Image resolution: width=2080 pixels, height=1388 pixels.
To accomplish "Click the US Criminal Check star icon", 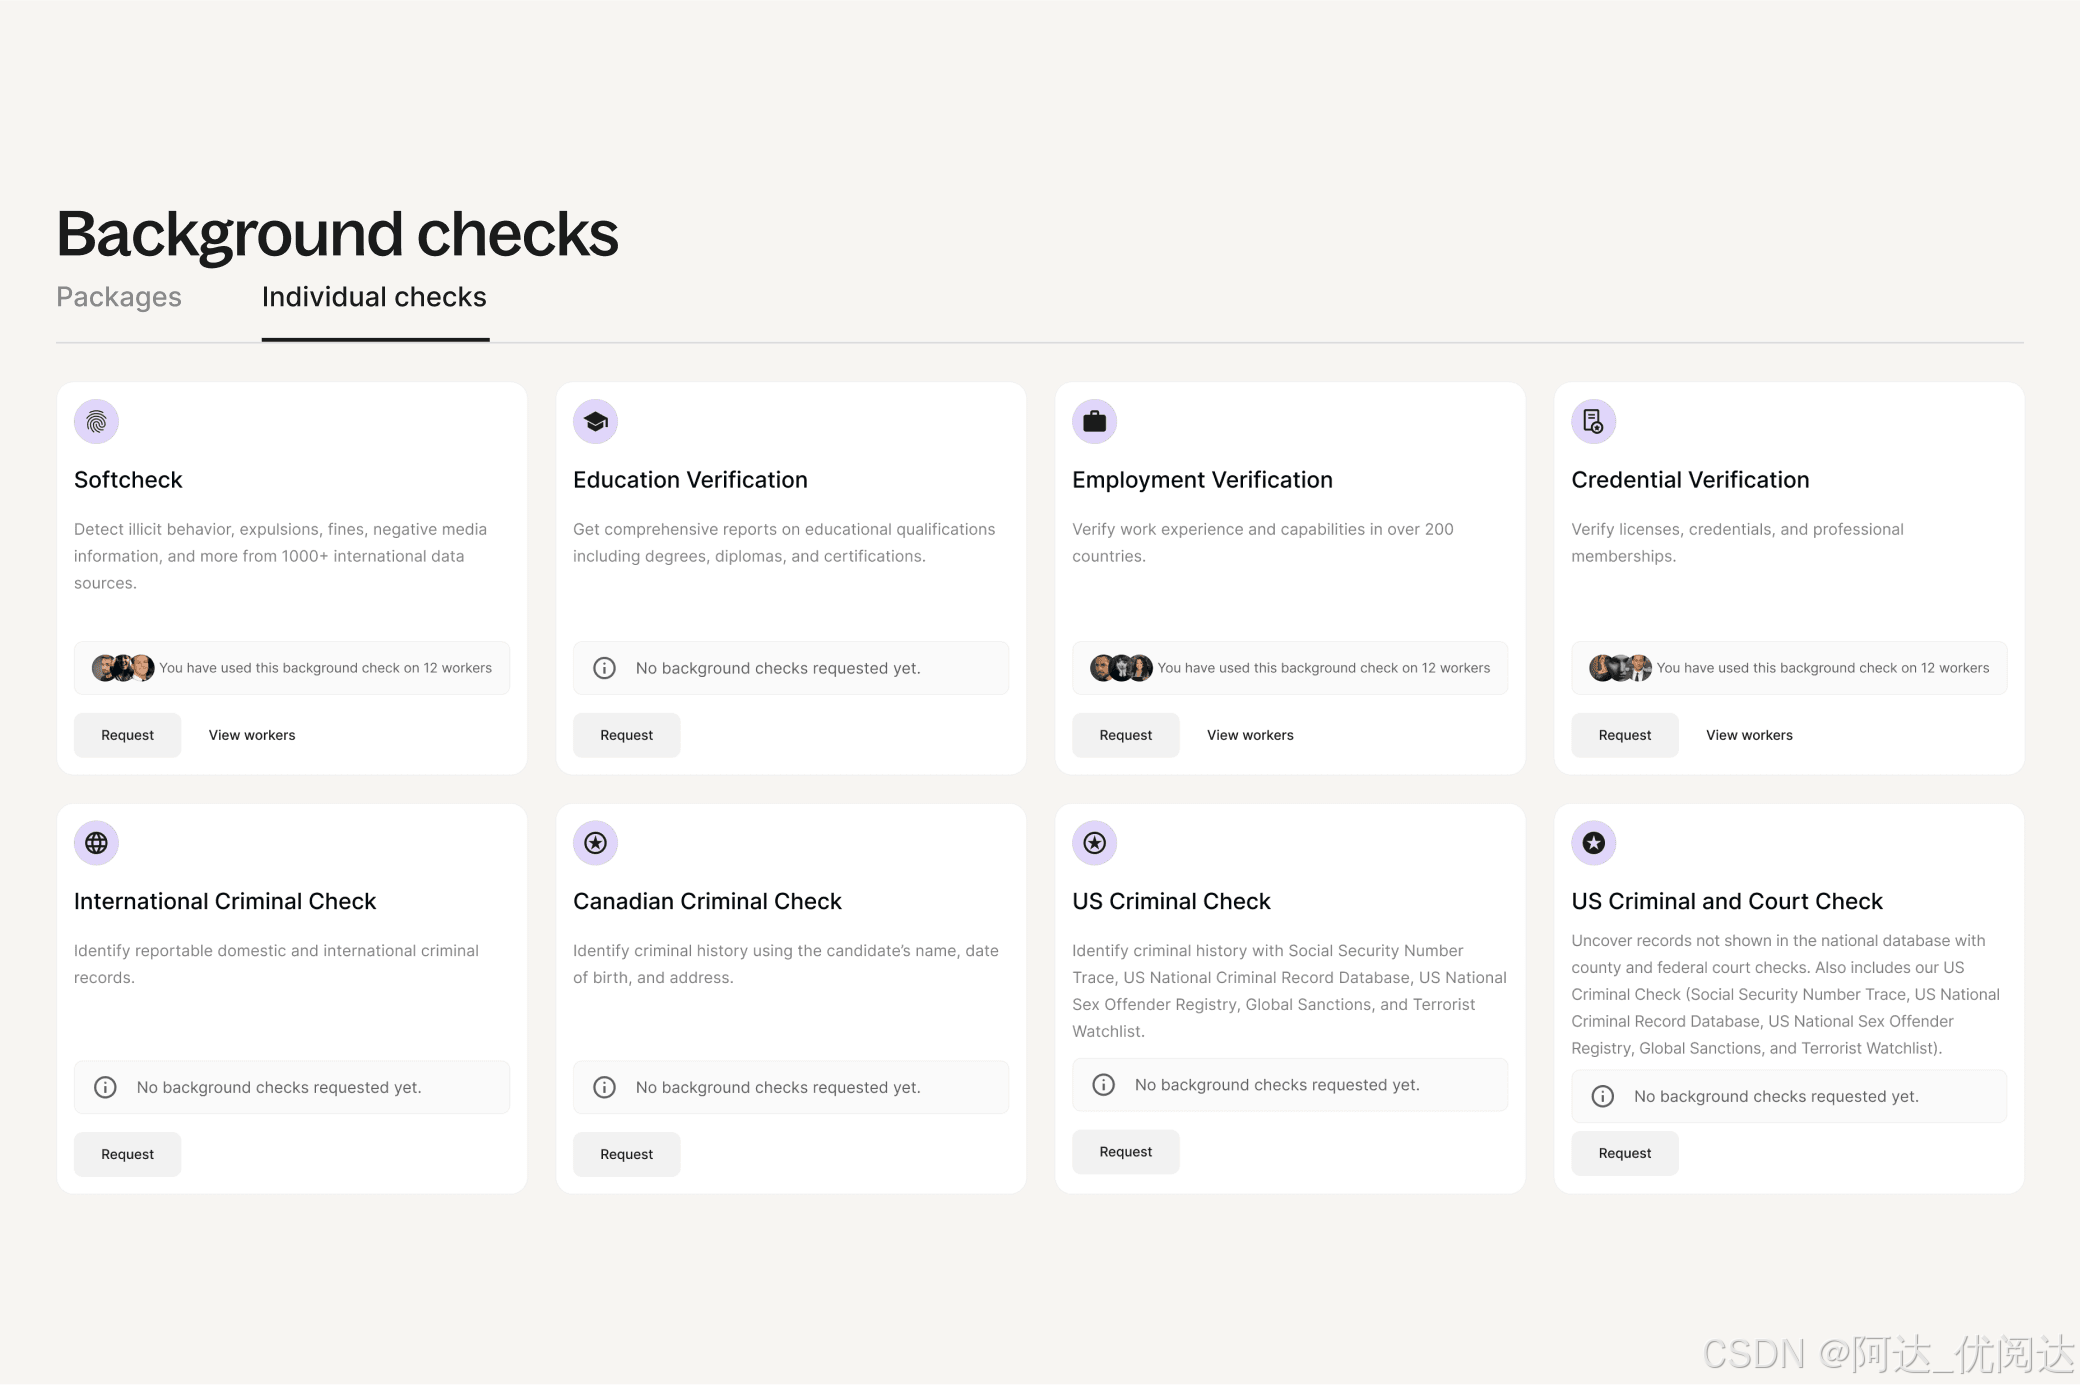I will [x=1094, y=843].
